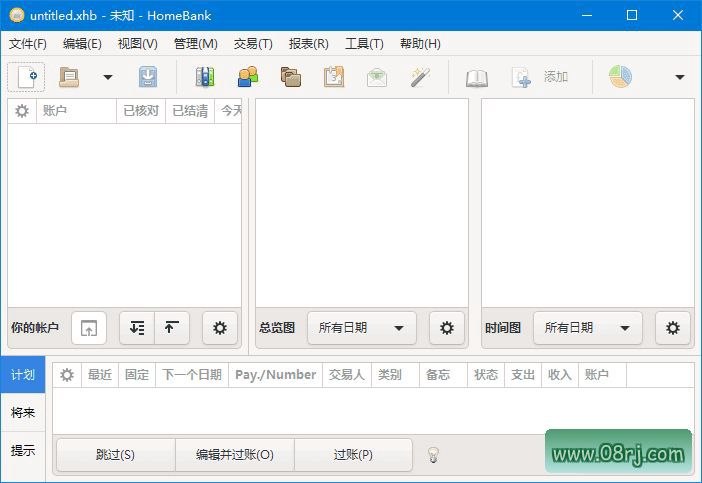This screenshot has width=702, height=483.
Task: Click accounts list column gear icon
Action: 22,111
